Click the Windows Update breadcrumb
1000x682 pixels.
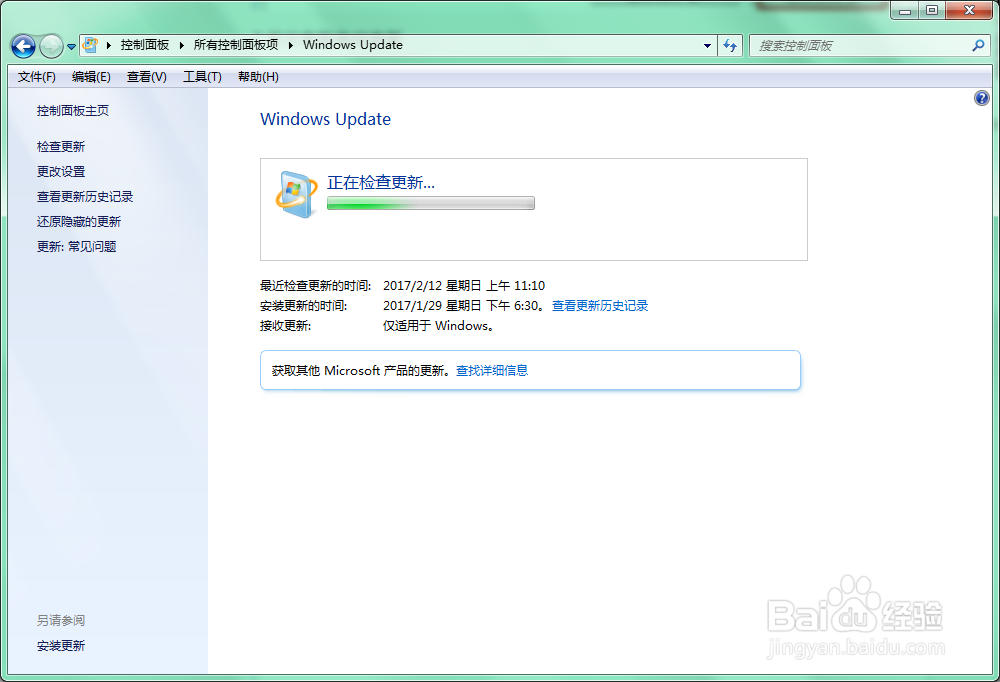click(353, 45)
